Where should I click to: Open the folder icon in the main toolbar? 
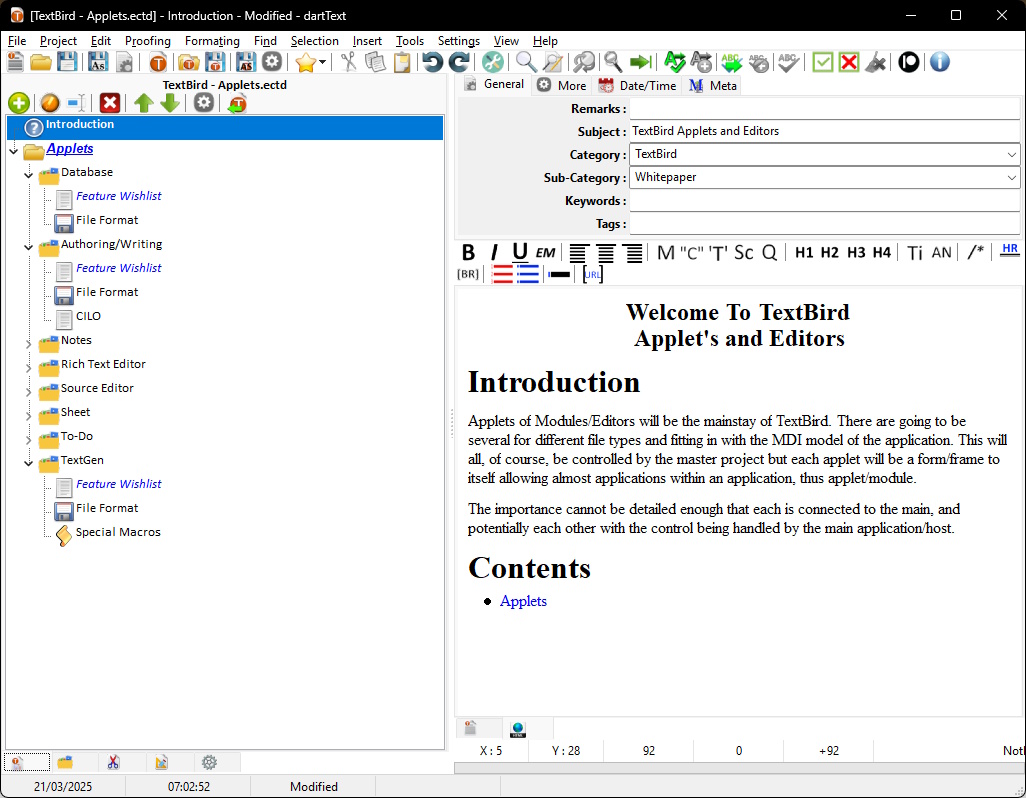pos(41,62)
